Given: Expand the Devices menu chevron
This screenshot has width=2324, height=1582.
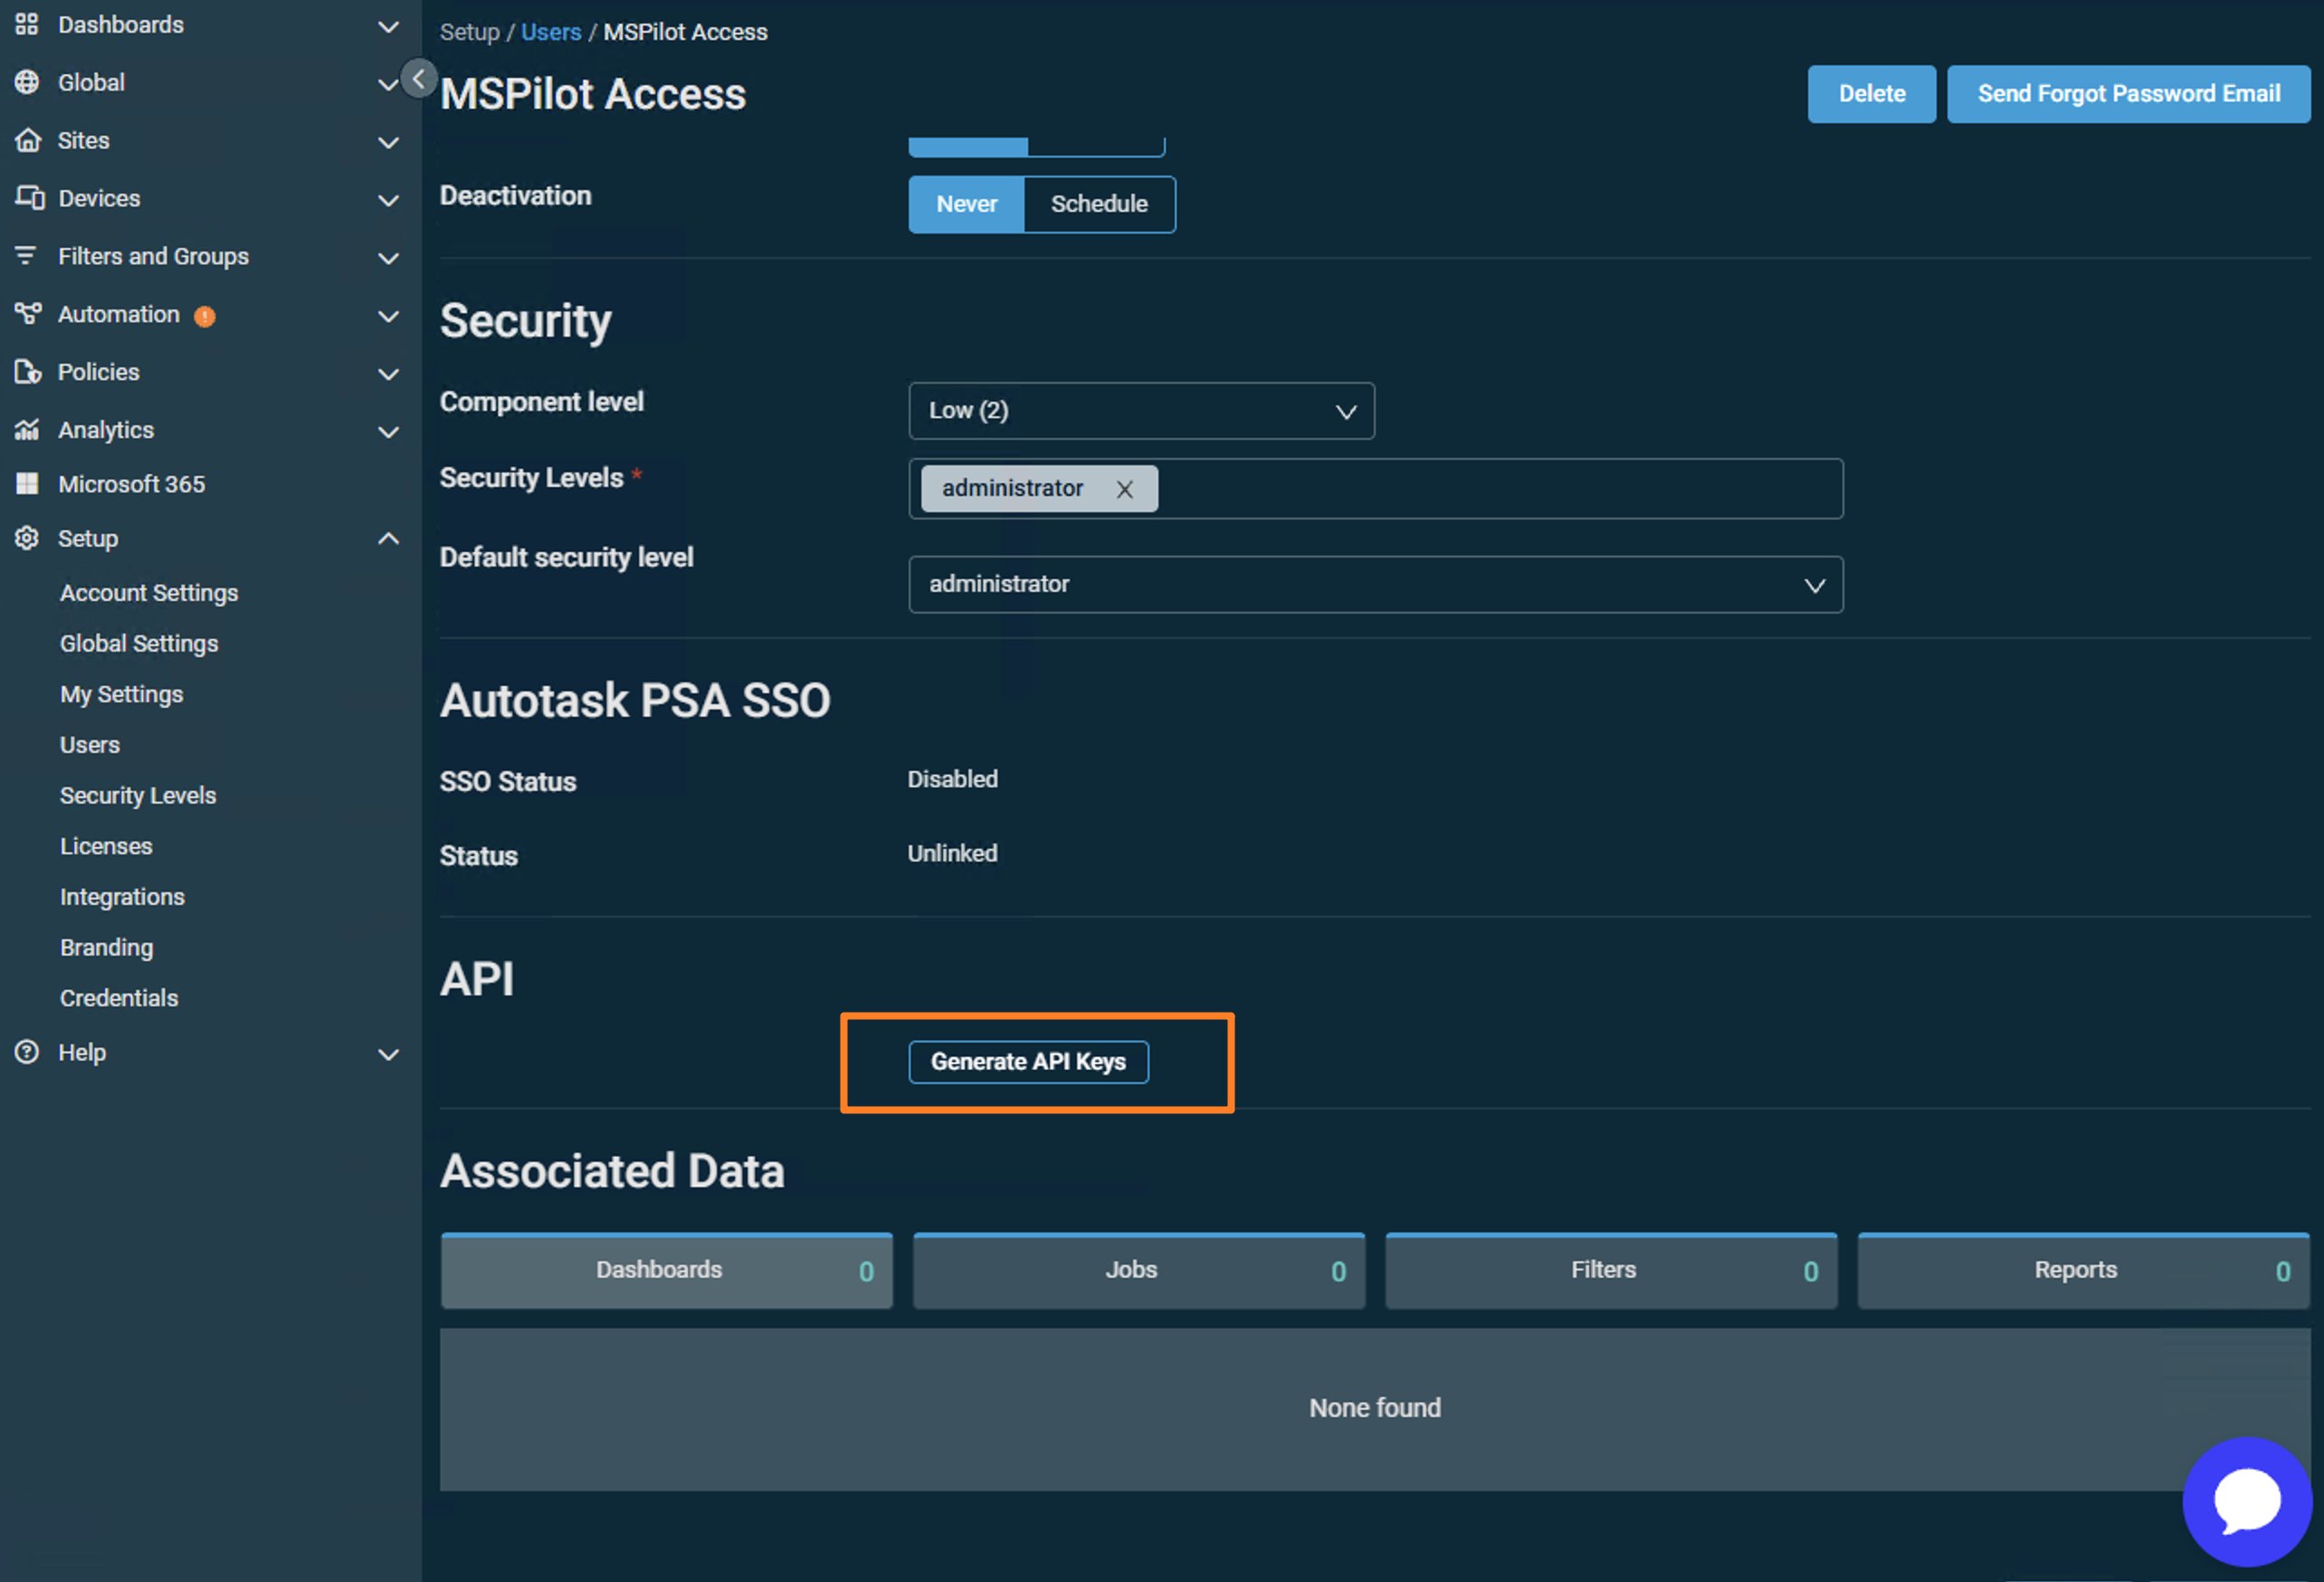Looking at the screenshot, I should [x=388, y=200].
